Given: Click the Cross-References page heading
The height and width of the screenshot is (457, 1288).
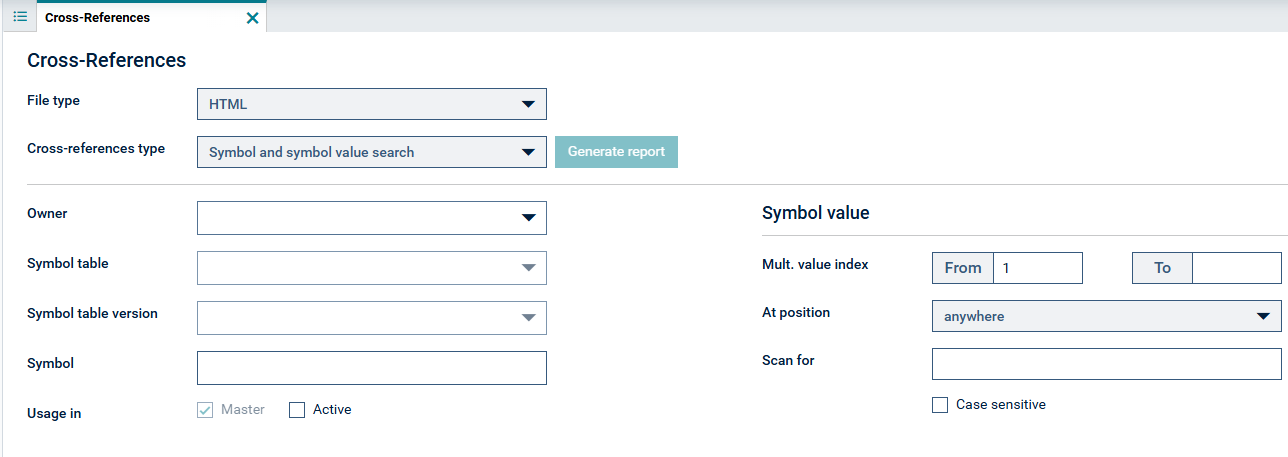Looking at the screenshot, I should tap(107, 60).
